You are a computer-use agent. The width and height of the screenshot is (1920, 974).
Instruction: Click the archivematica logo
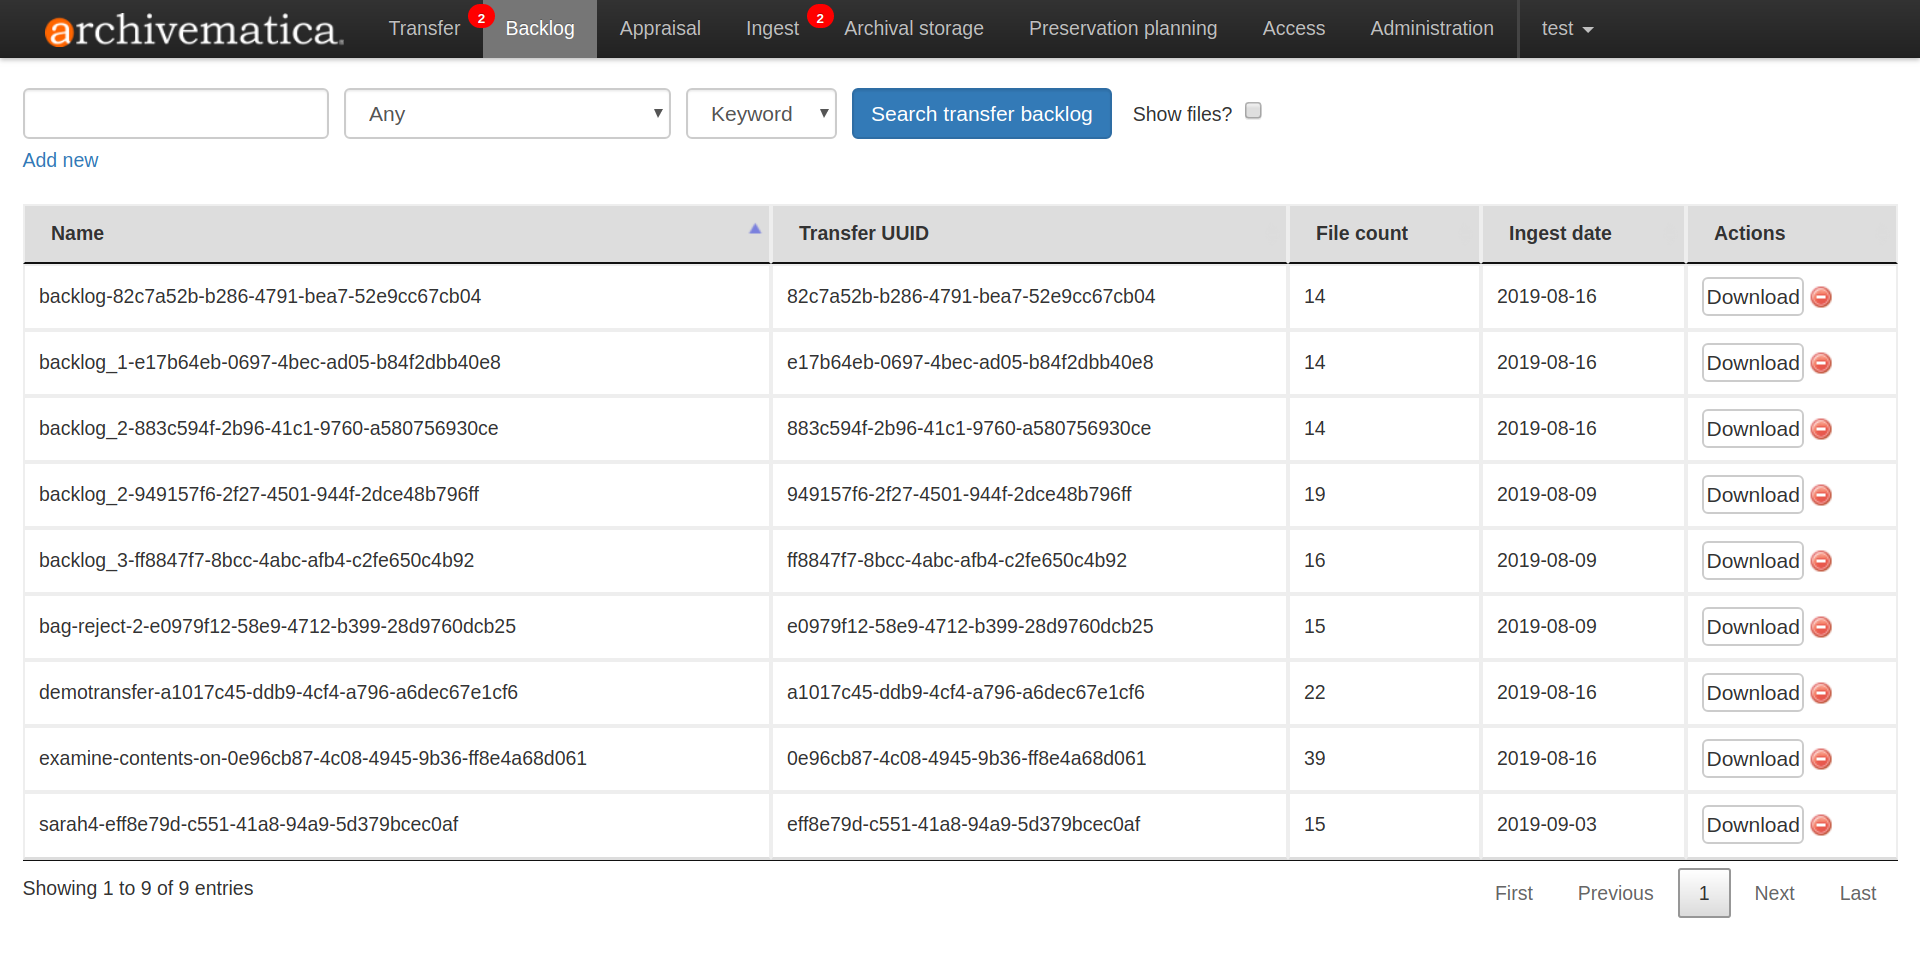point(194,30)
